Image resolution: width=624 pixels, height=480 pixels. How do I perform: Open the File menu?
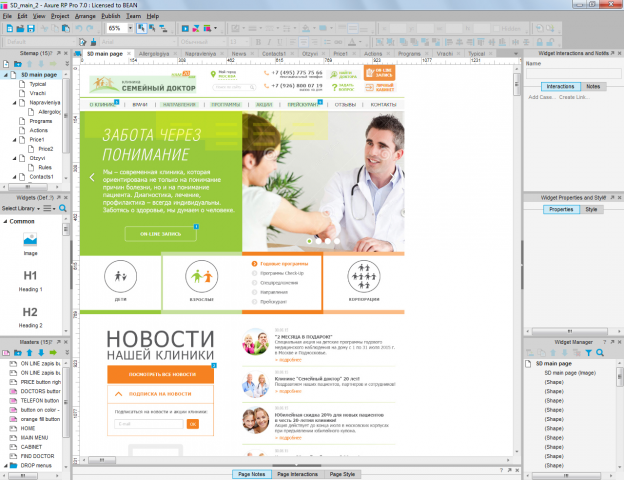click(x=7, y=16)
